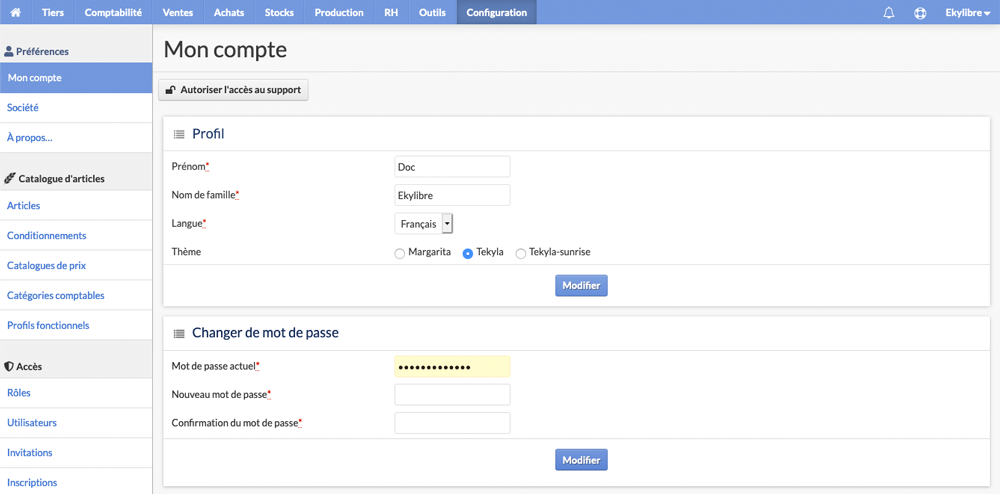Click the Nom de famille field
Screen dimensions: 1000x494
pos(452,195)
